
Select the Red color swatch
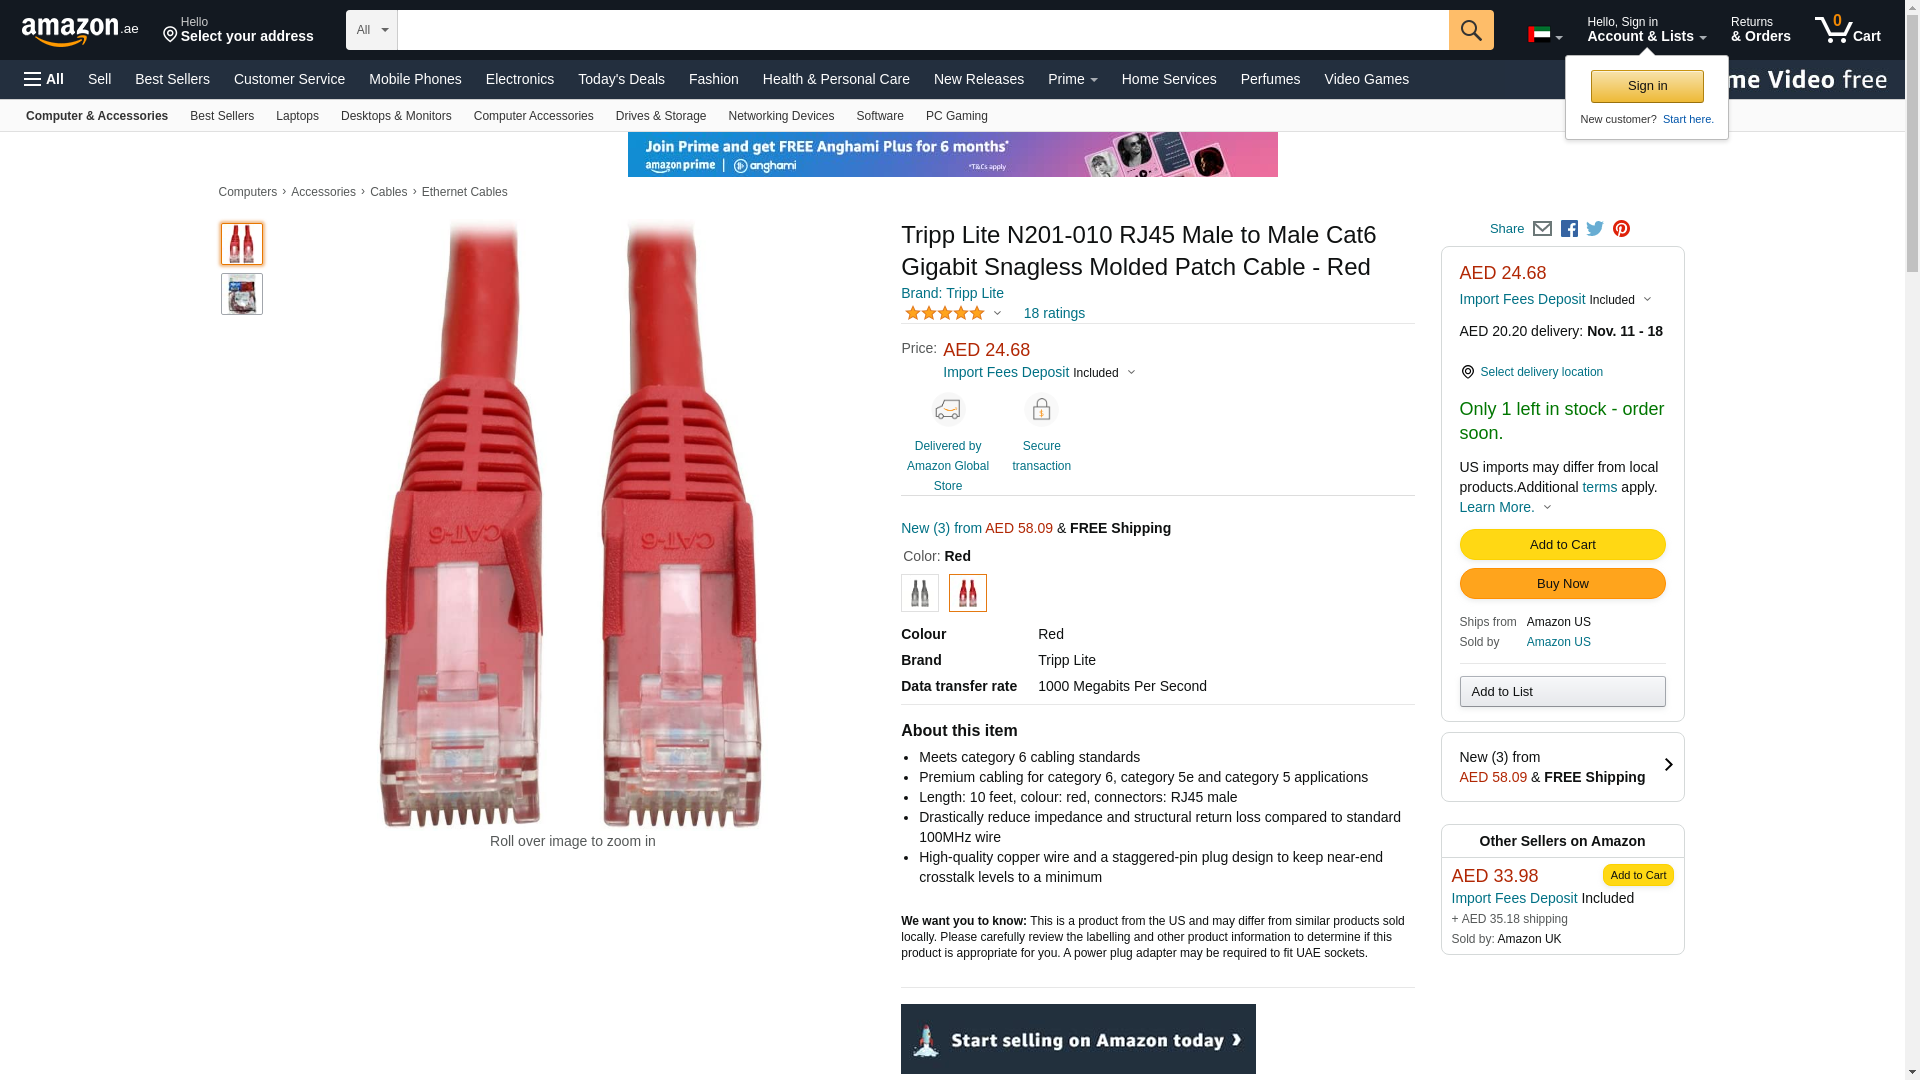[967, 593]
